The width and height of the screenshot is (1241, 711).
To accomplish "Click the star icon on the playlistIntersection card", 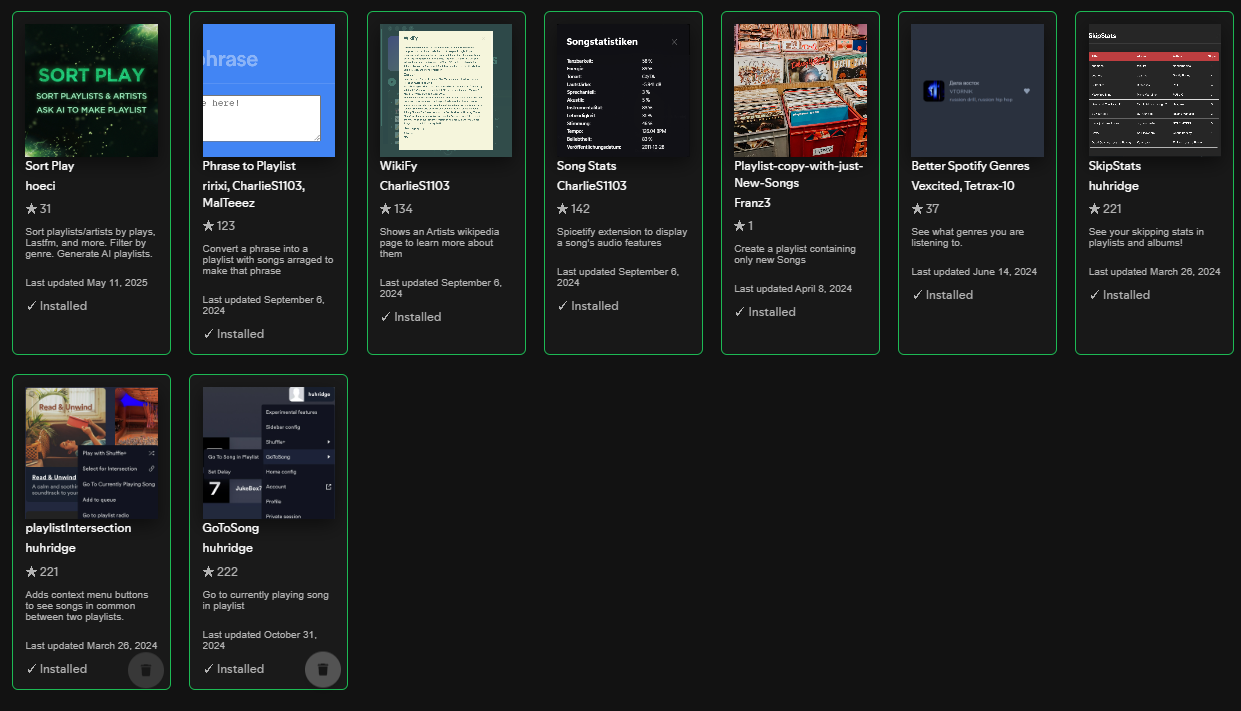I will tap(31, 572).
